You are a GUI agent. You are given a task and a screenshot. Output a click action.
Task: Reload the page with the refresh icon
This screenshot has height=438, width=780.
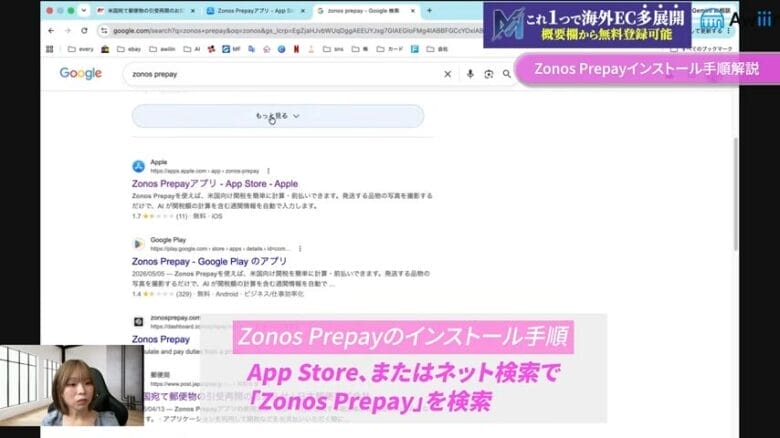[x=84, y=31]
